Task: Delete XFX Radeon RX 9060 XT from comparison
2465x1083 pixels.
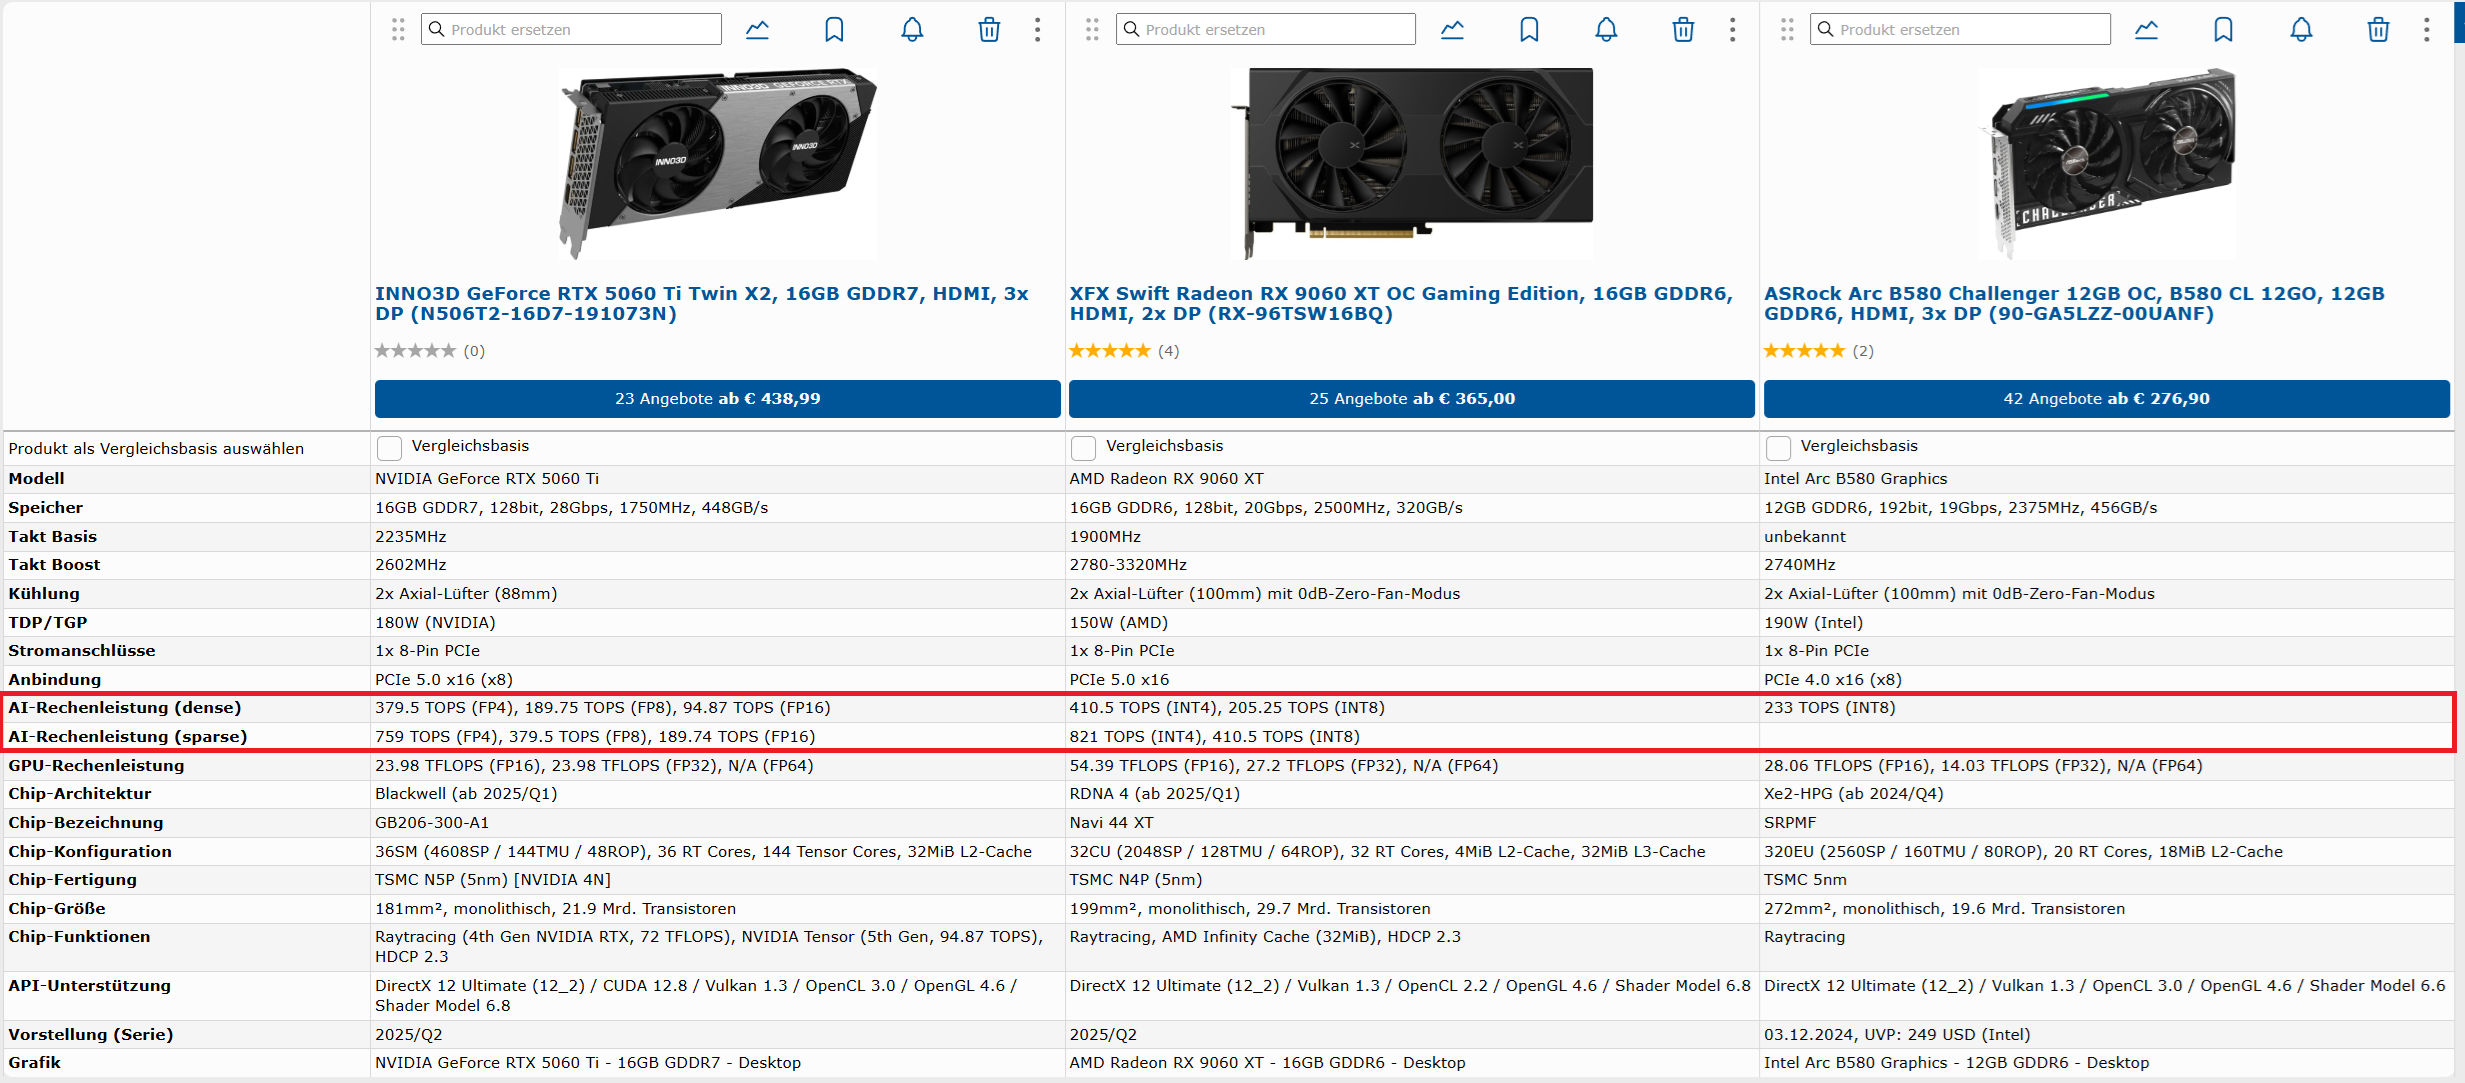Action: (x=1682, y=30)
